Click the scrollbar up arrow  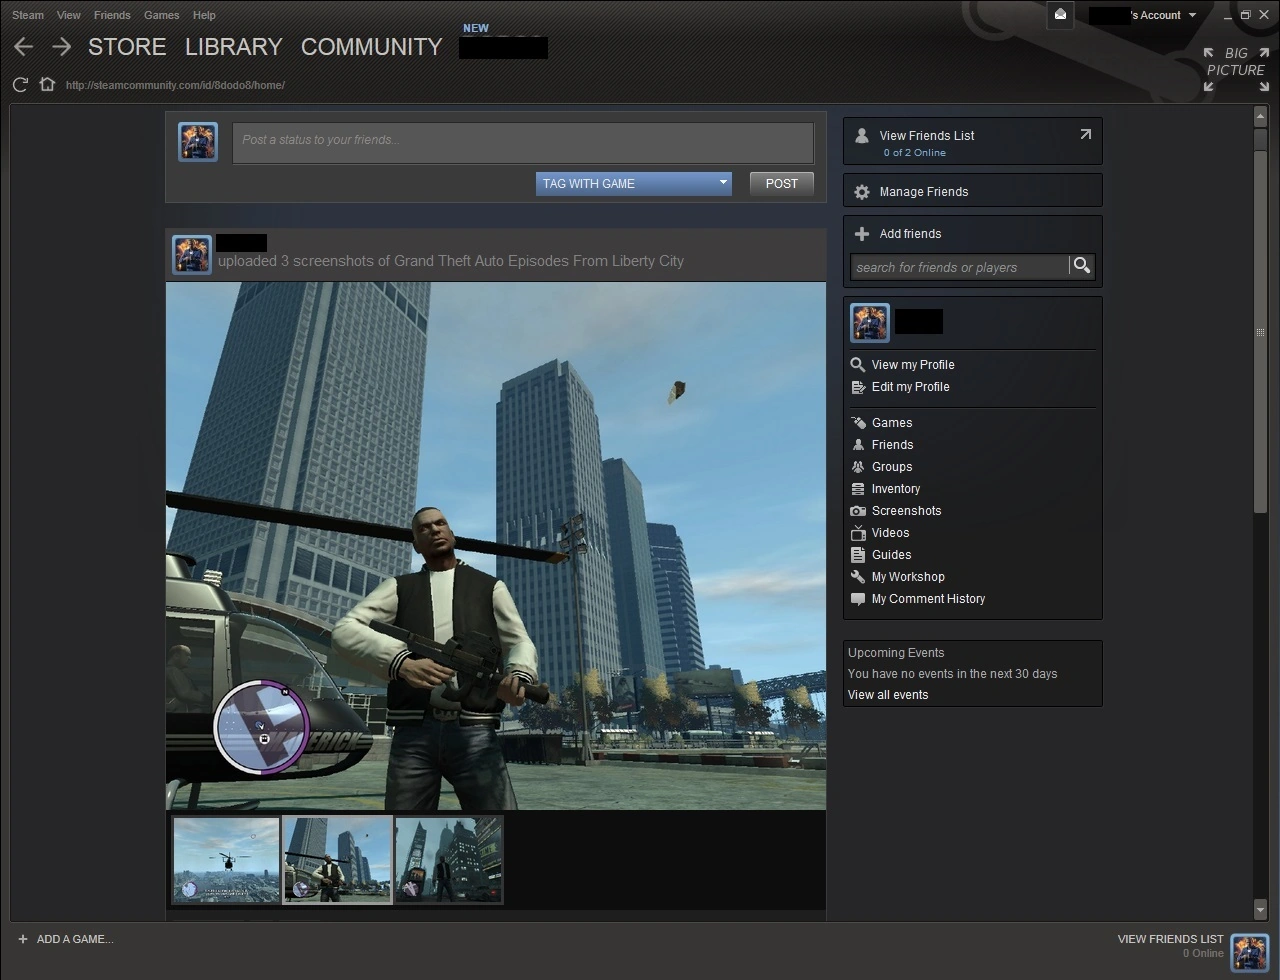pos(1260,118)
